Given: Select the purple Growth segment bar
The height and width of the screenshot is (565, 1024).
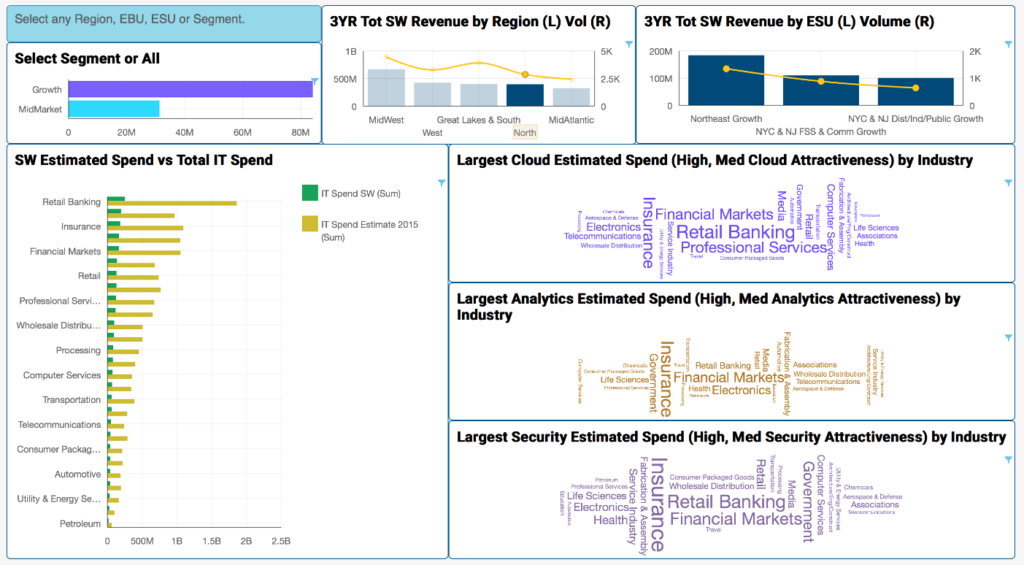Looking at the screenshot, I should coord(190,89).
